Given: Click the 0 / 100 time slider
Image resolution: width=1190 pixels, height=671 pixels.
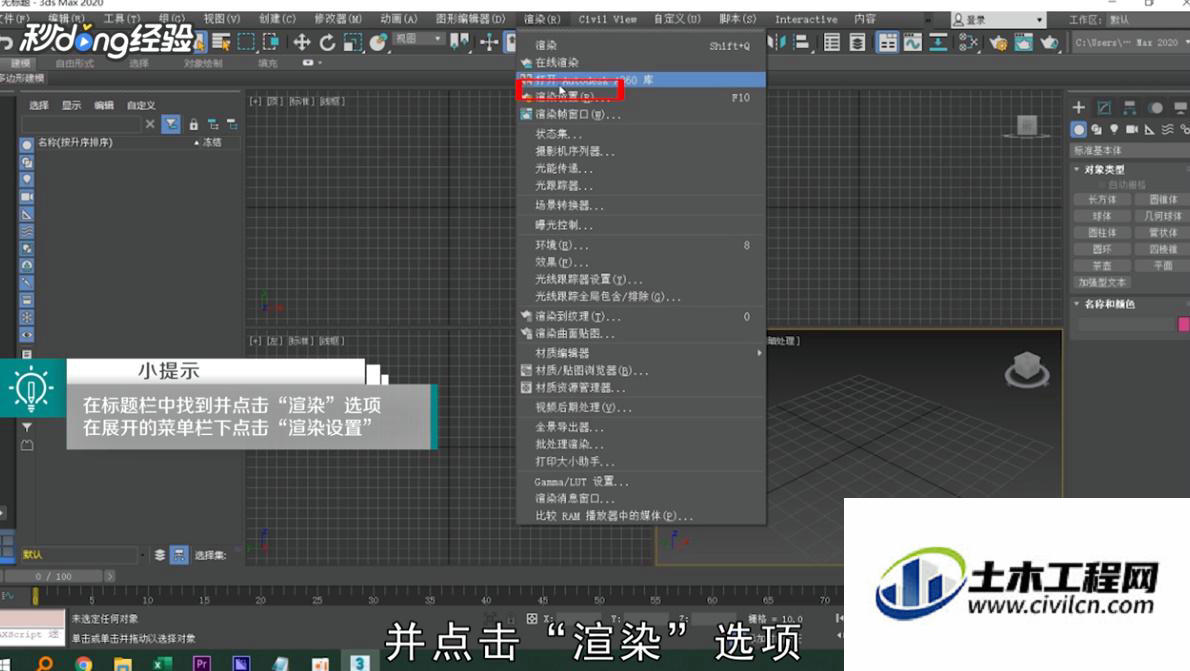Looking at the screenshot, I should tap(54, 576).
